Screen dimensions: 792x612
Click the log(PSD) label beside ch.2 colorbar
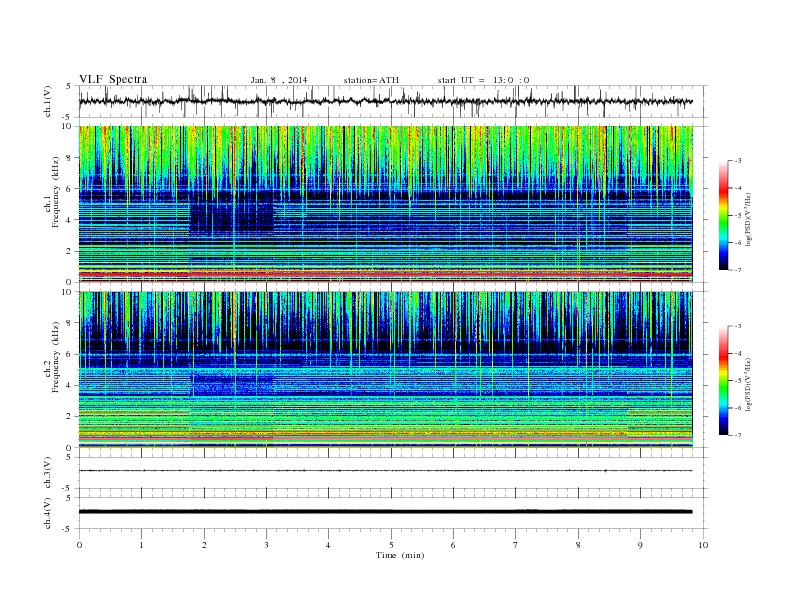[x=750, y=384]
